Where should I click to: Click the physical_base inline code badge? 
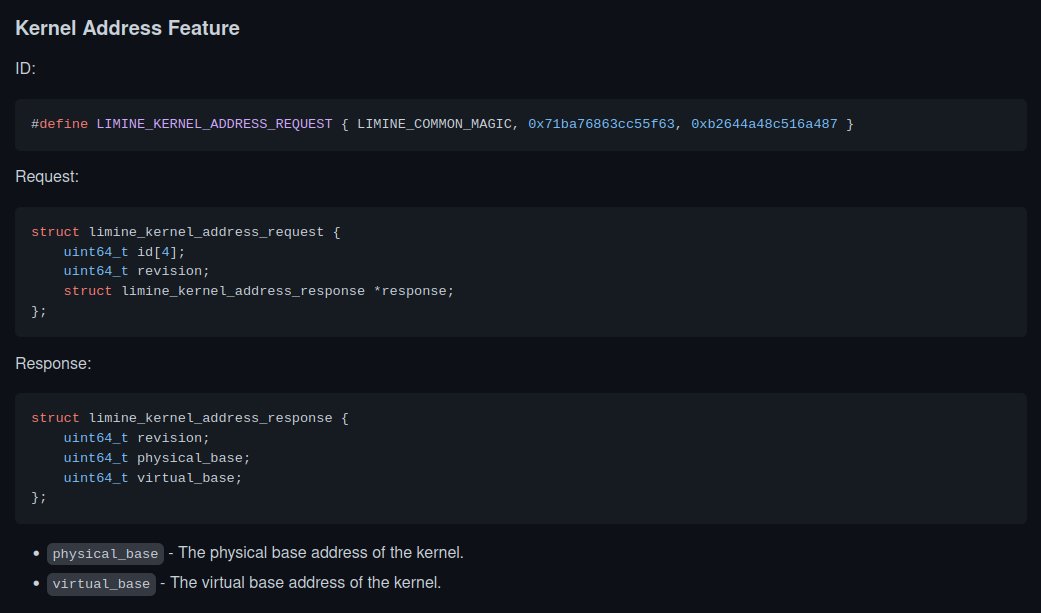click(104, 553)
